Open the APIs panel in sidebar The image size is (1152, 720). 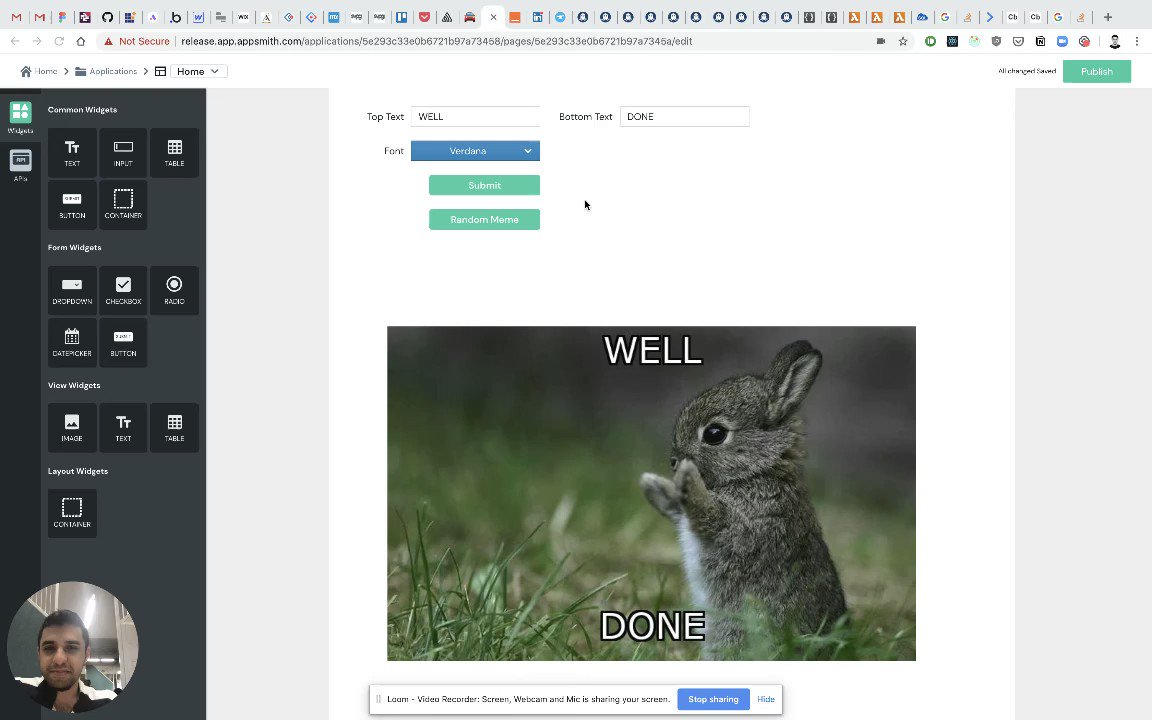tap(21, 165)
